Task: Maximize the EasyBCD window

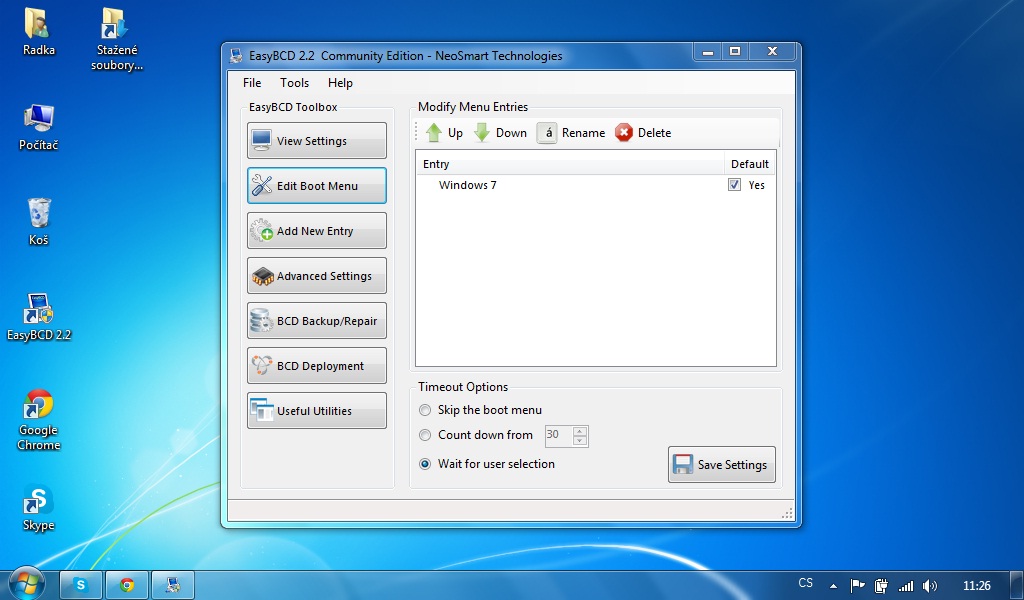Action: pyautogui.click(x=735, y=52)
